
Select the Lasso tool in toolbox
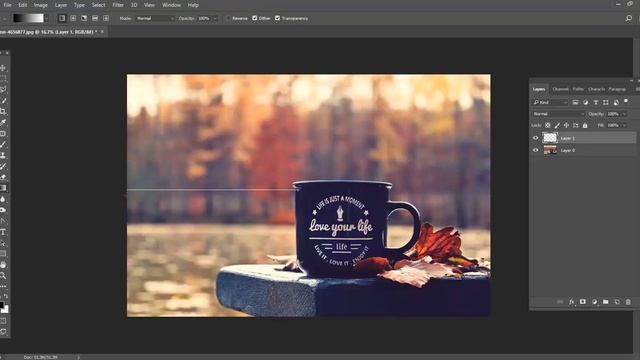tap(3, 89)
